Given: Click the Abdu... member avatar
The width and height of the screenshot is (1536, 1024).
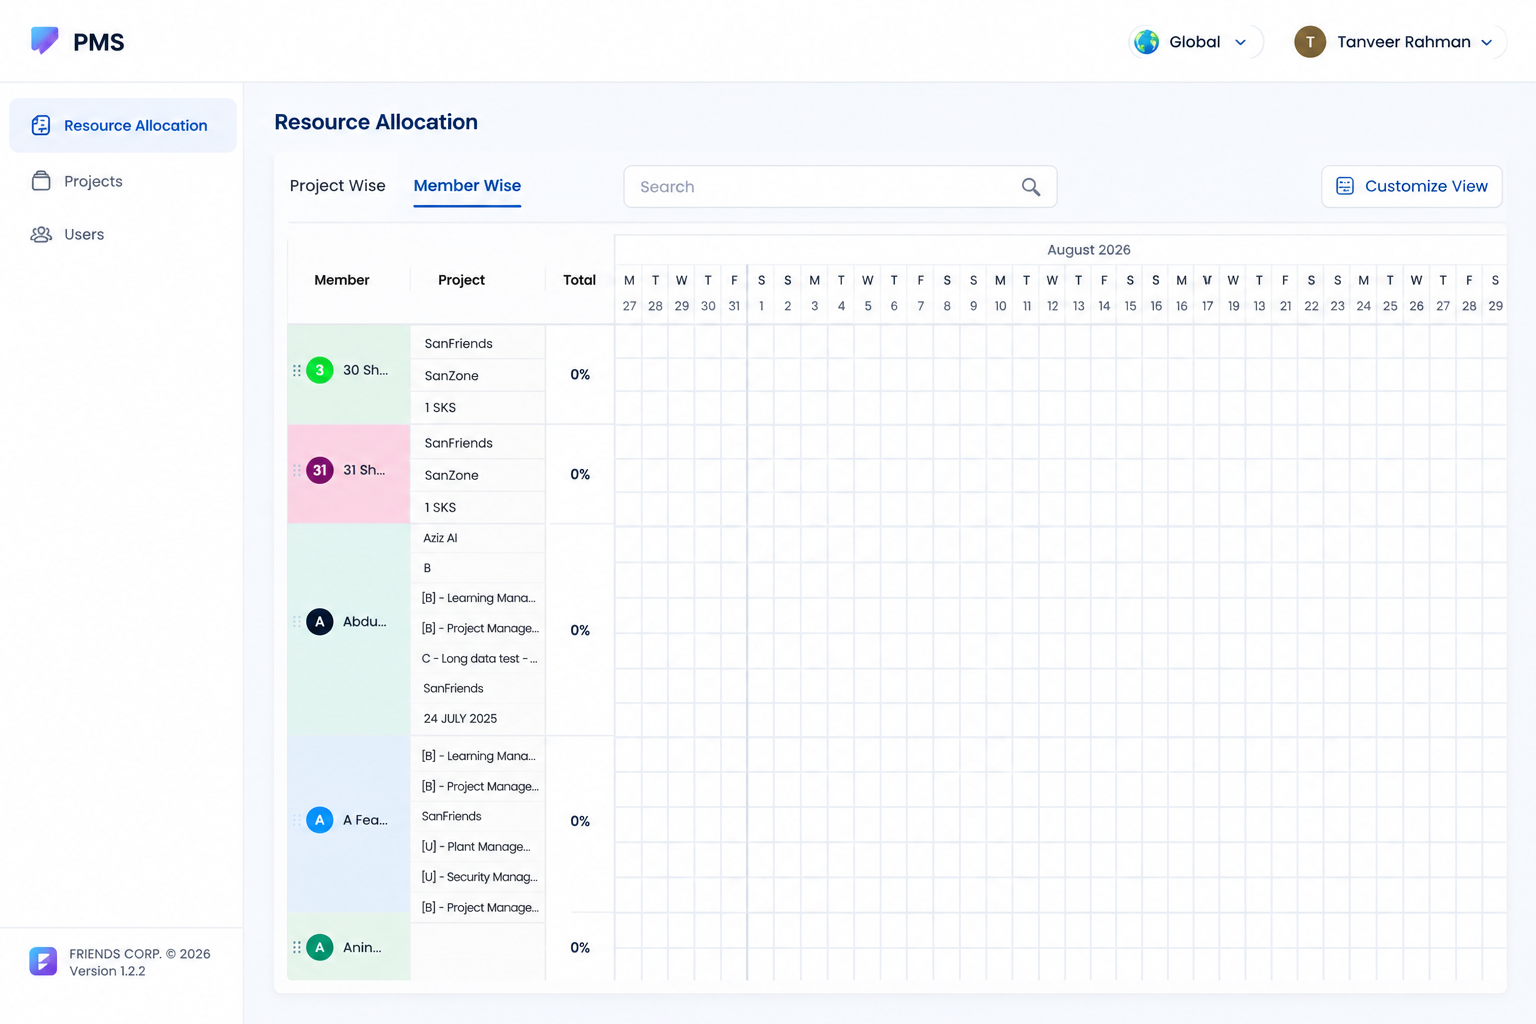Looking at the screenshot, I should [320, 622].
